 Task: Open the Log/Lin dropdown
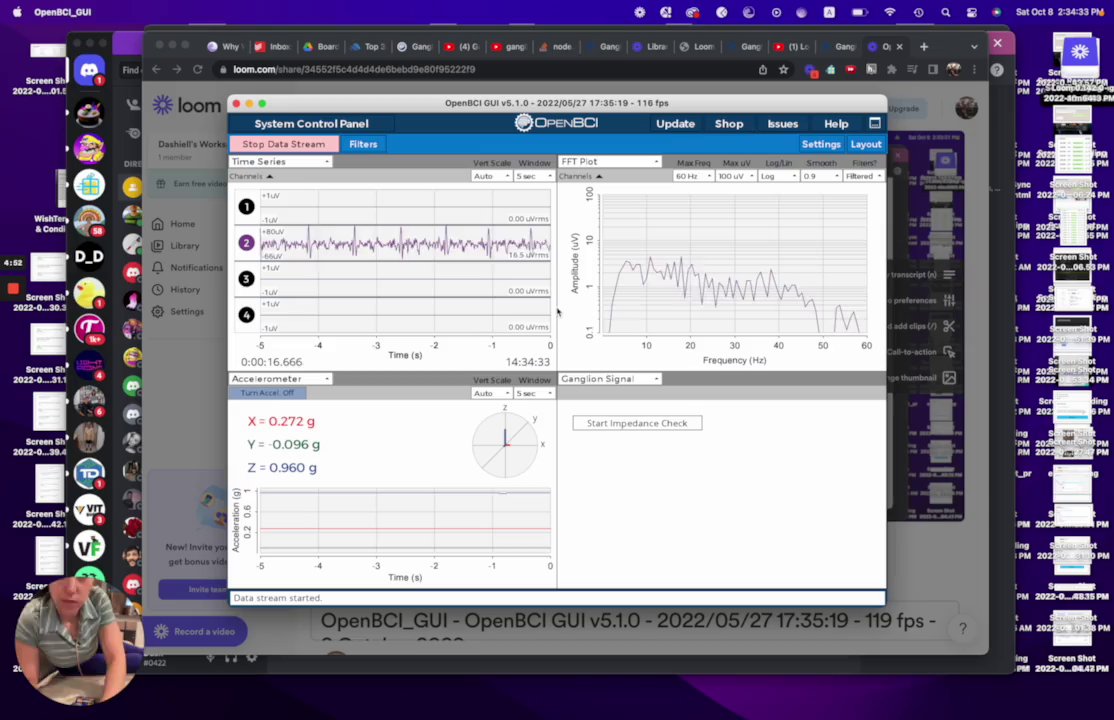[x=778, y=176]
